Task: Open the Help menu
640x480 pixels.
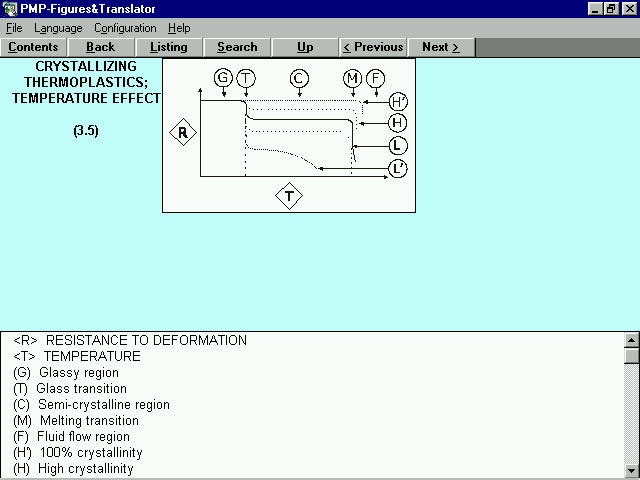Action: click(x=179, y=28)
